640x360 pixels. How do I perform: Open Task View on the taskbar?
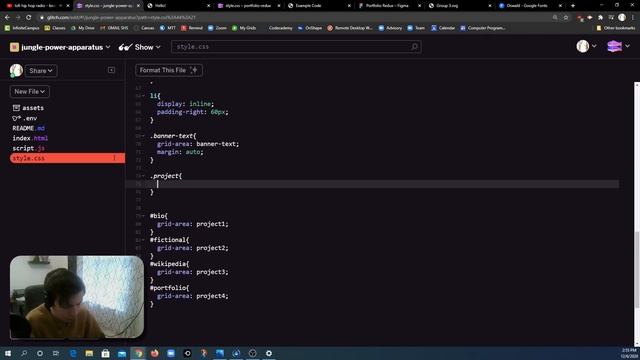point(56,353)
